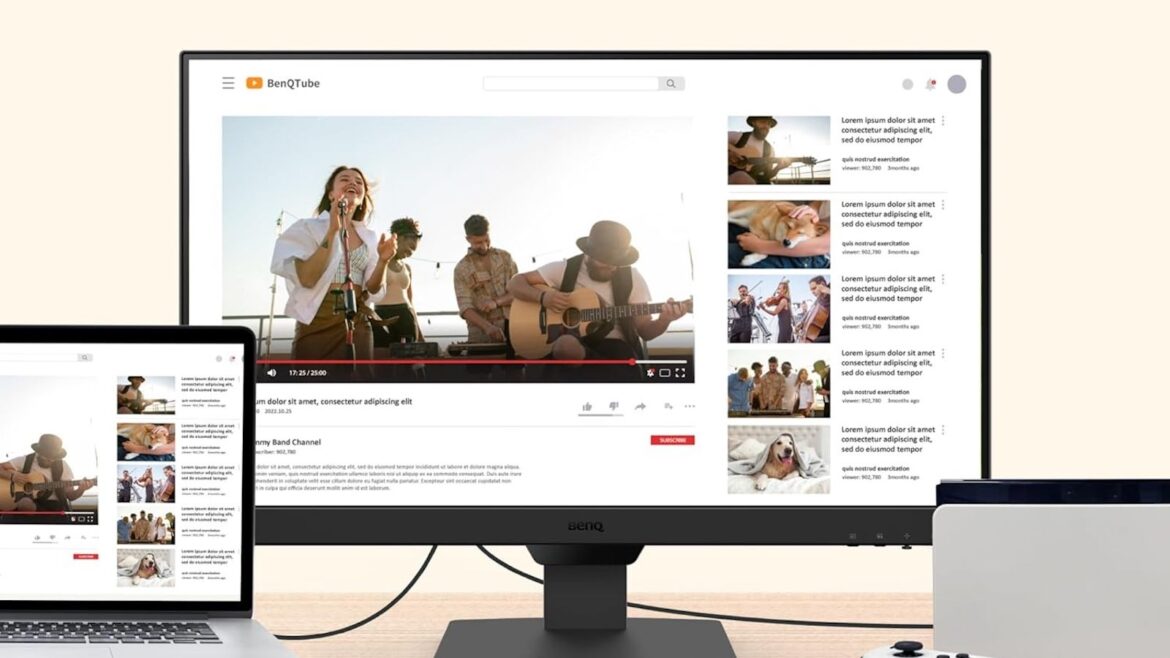Open notifications bell on the monitor
The width and height of the screenshot is (1170, 658).
click(930, 84)
